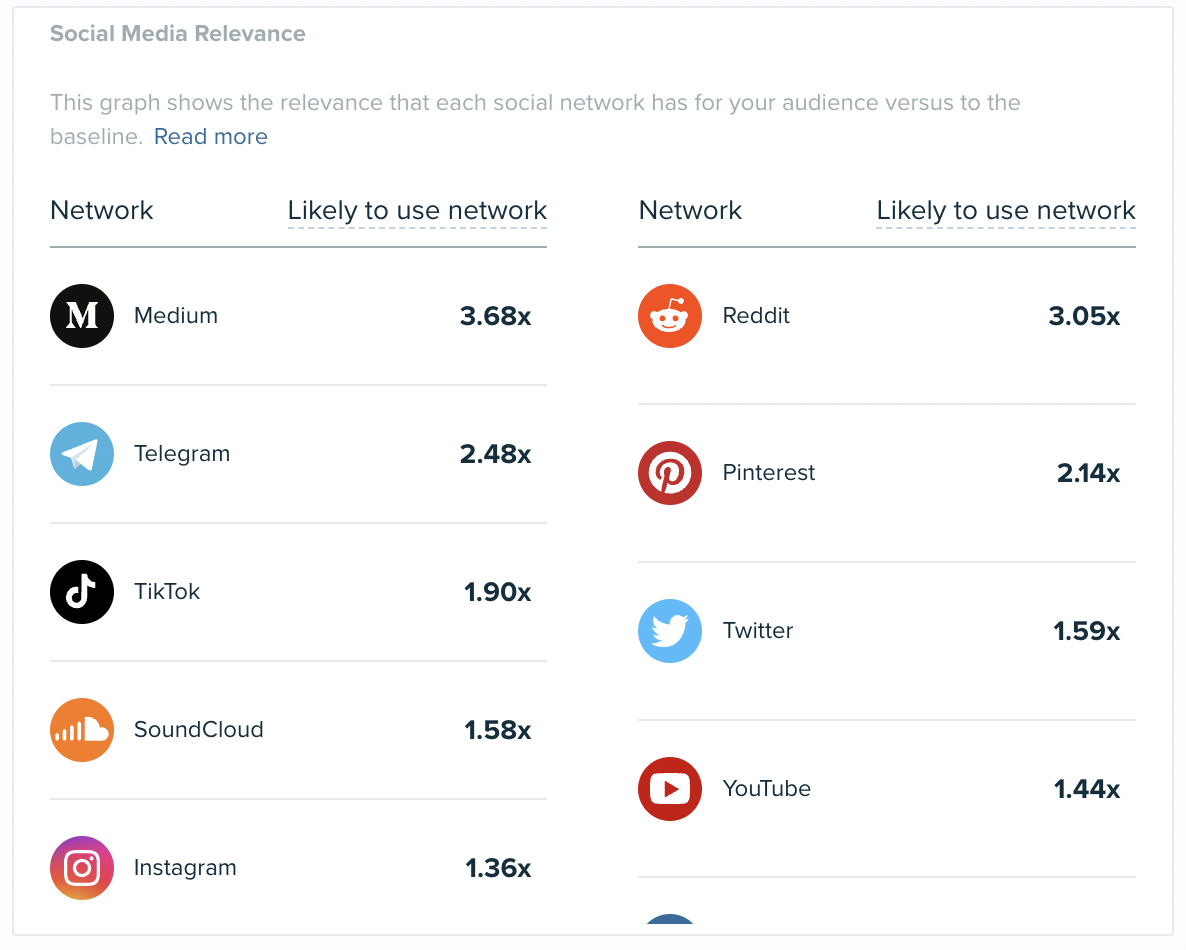Select the Medium network name

pyautogui.click(x=175, y=315)
